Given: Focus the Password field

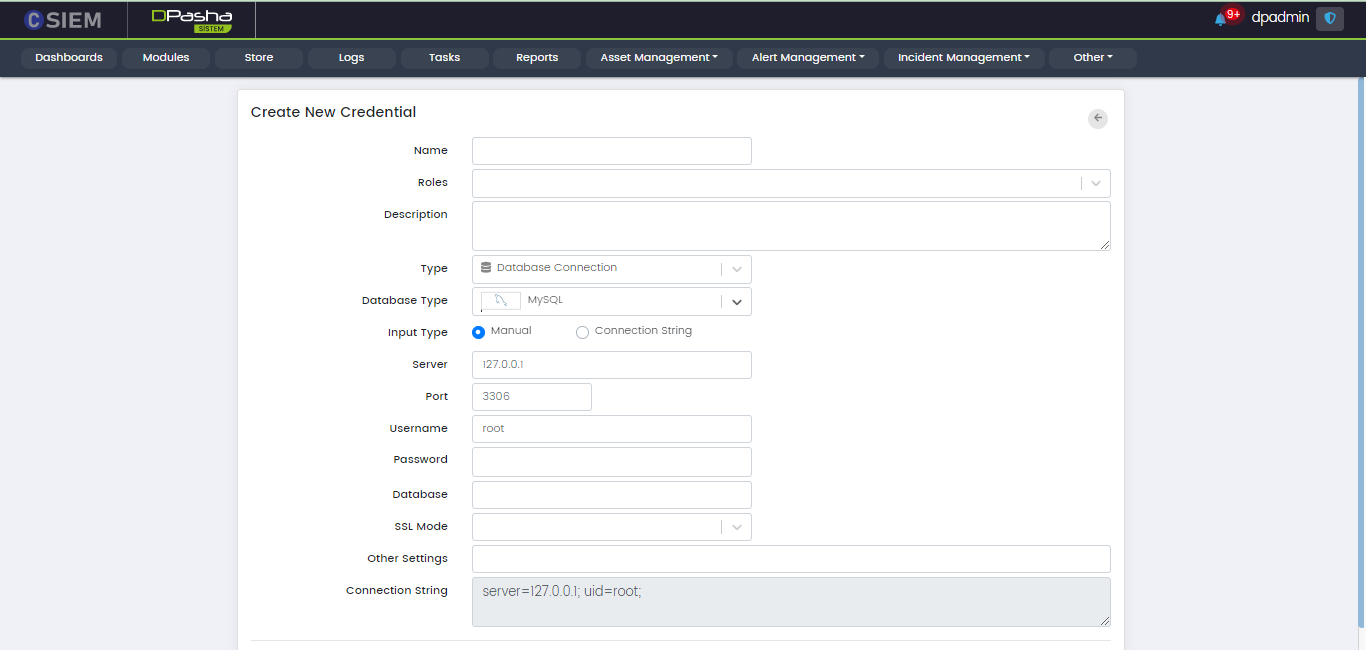Looking at the screenshot, I should 611,461.
